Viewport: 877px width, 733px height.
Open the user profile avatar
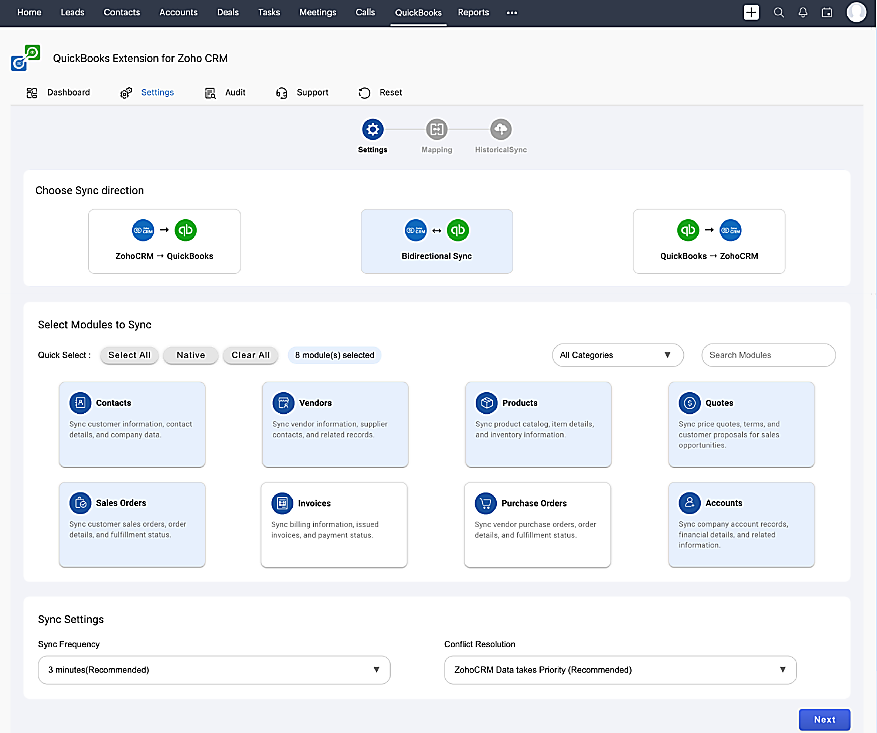[856, 12]
